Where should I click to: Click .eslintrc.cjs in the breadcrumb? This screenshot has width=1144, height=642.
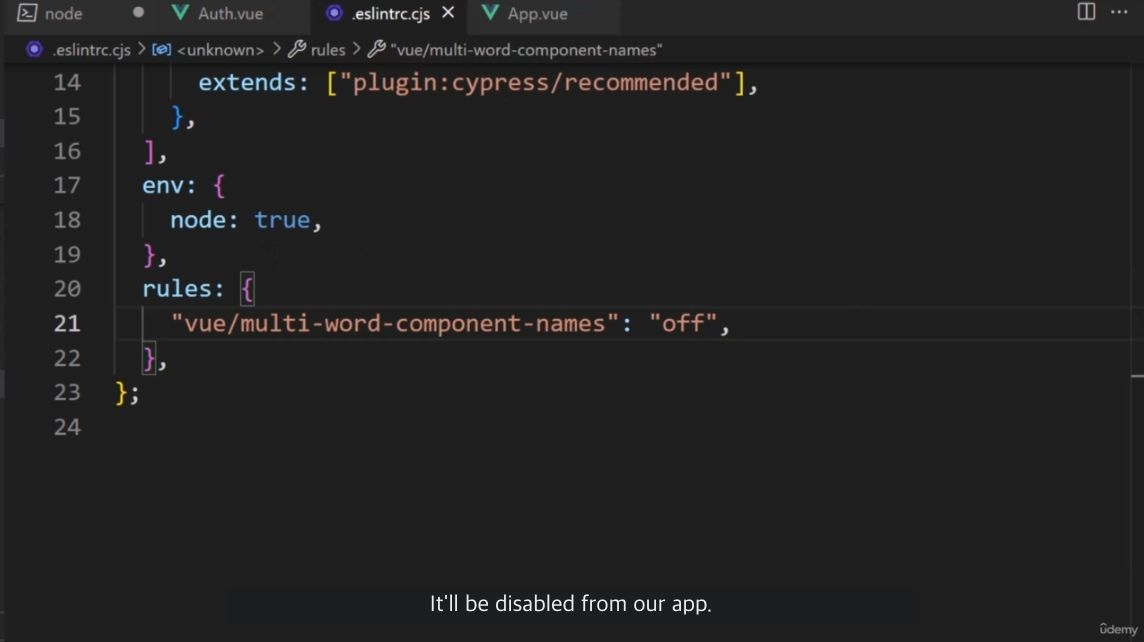(x=91, y=50)
